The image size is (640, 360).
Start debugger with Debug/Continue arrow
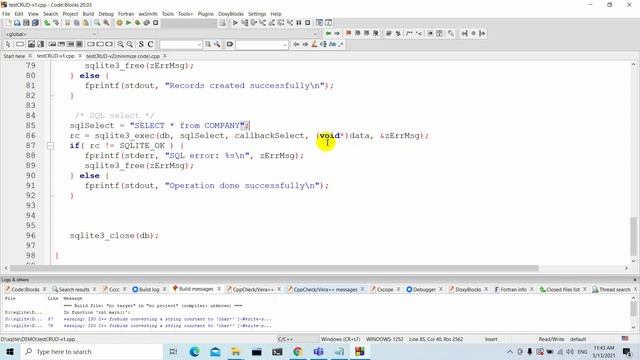pos(235,23)
